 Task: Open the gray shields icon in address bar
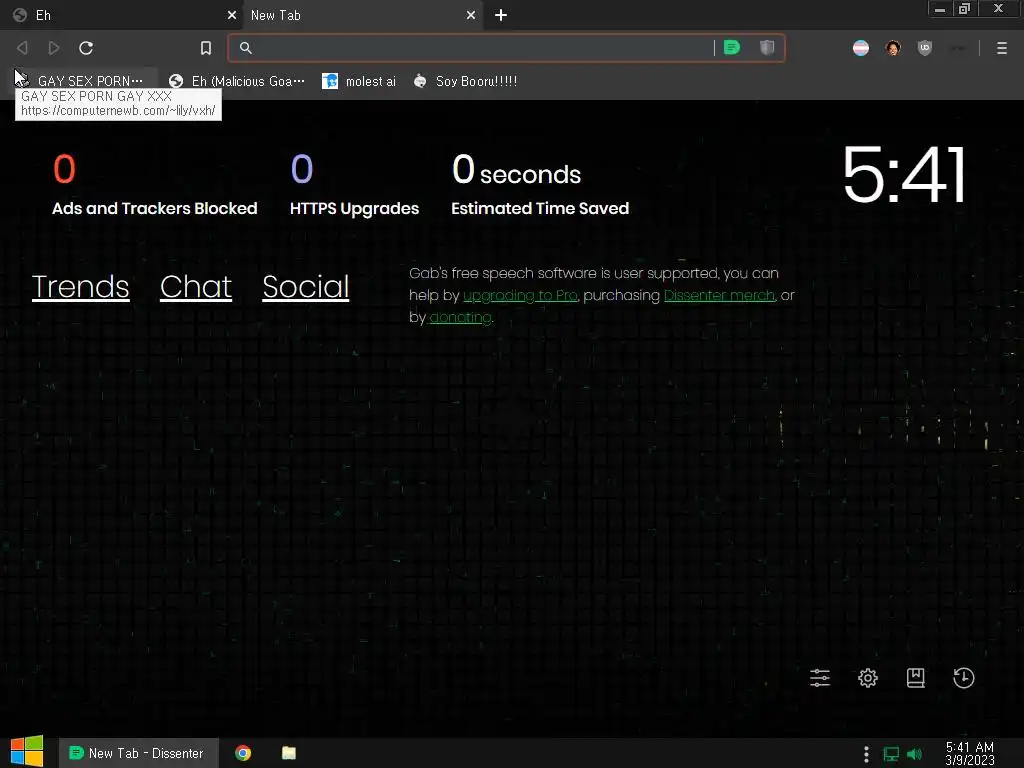click(x=767, y=48)
